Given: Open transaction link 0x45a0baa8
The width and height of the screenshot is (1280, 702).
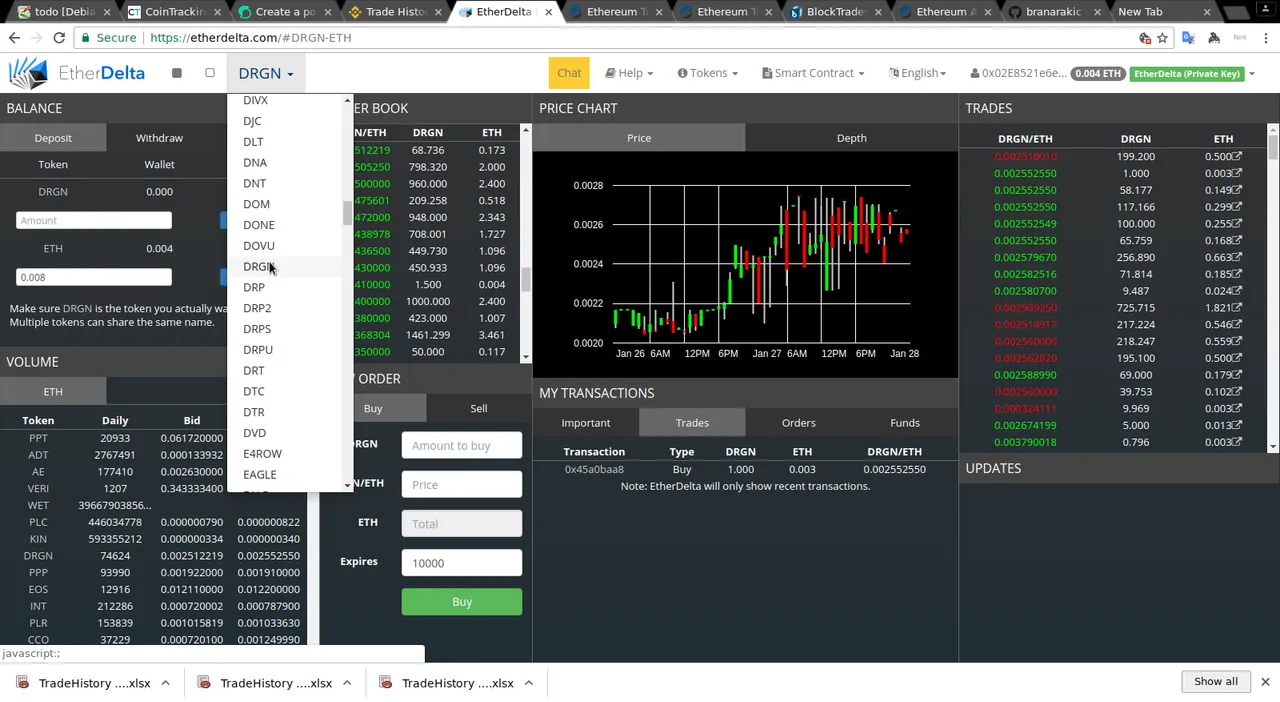Looking at the screenshot, I should [x=594, y=469].
